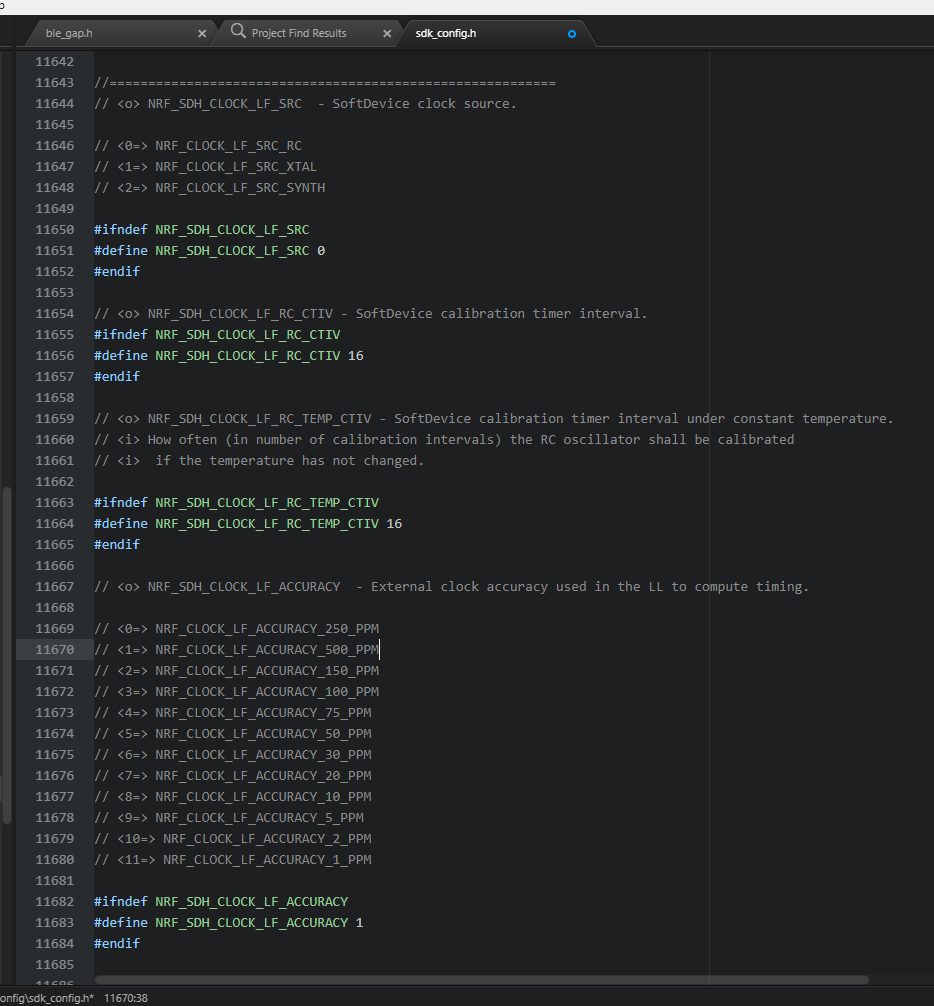934x1006 pixels.
Task: Switch to the ble_gap.h tab
Action: (70, 33)
